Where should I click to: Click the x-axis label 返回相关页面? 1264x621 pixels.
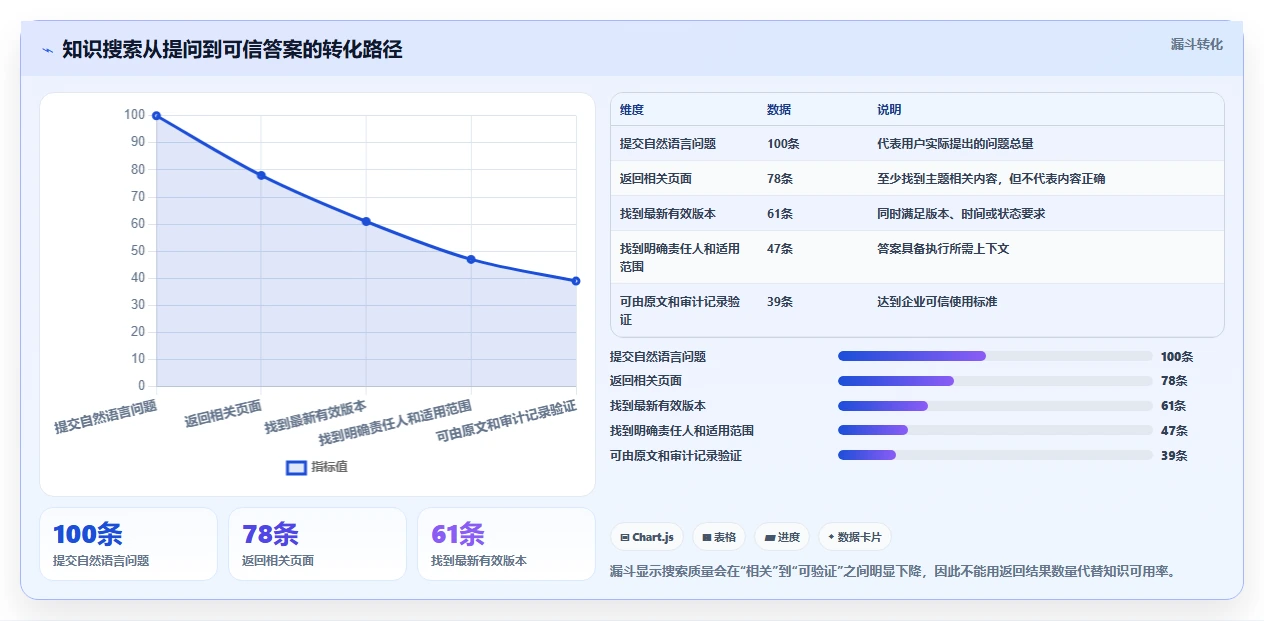tap(223, 413)
